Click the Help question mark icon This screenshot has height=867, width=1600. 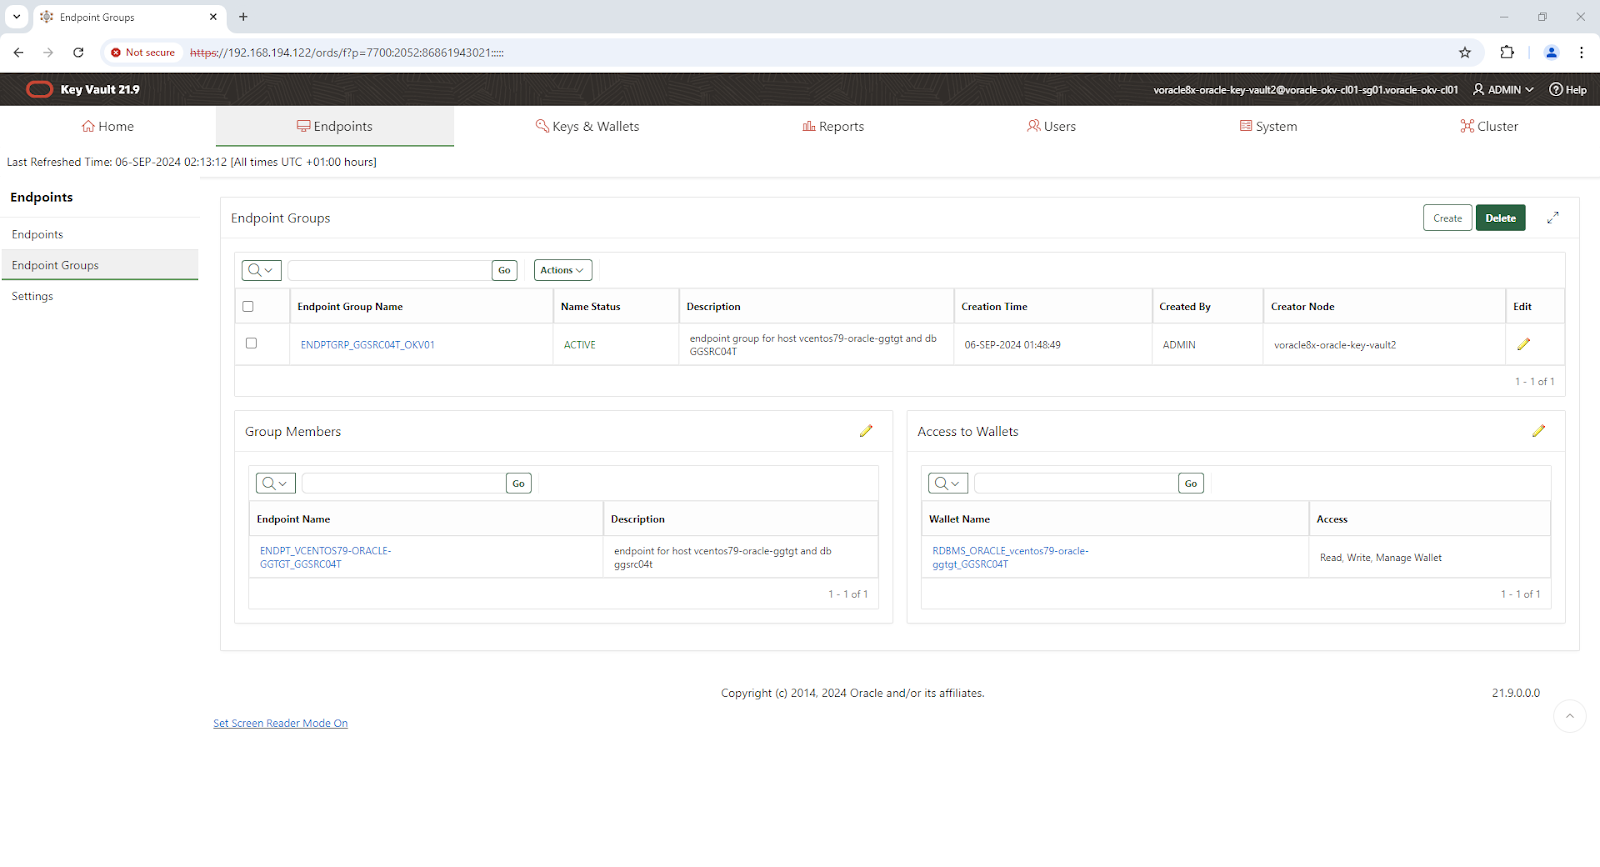1556,89
